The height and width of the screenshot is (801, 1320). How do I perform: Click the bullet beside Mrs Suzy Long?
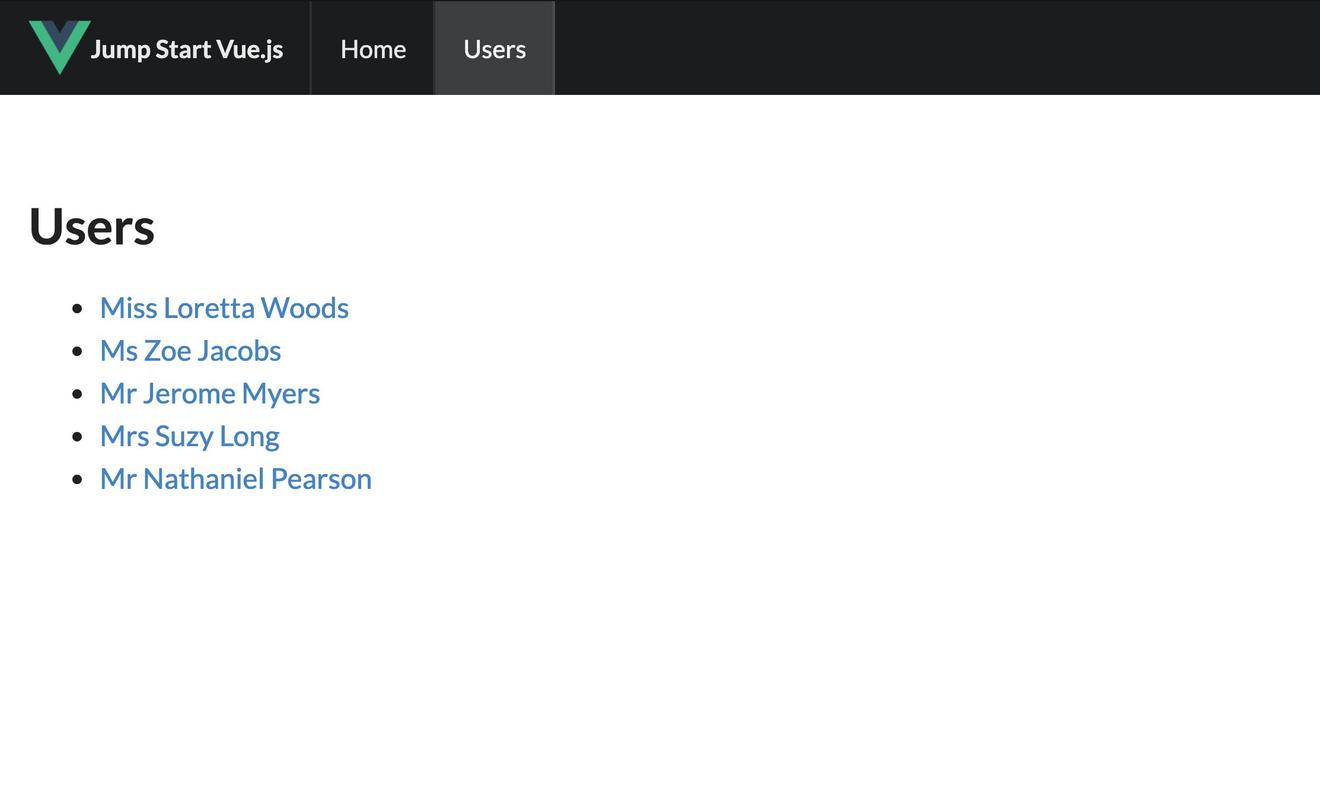[78, 438]
